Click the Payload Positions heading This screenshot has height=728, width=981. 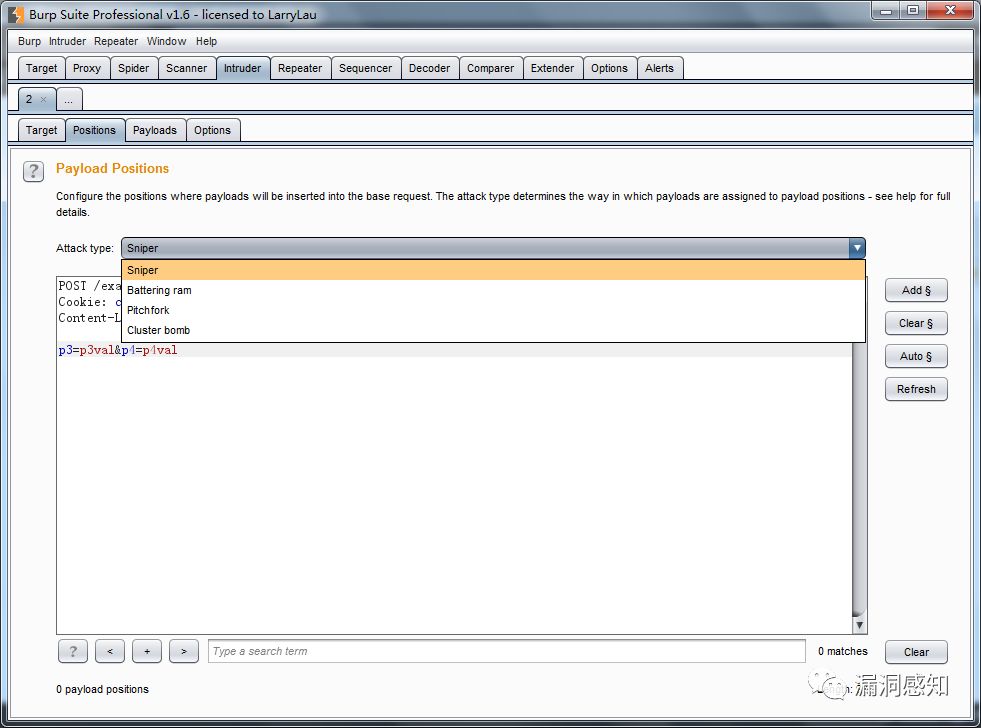point(113,168)
